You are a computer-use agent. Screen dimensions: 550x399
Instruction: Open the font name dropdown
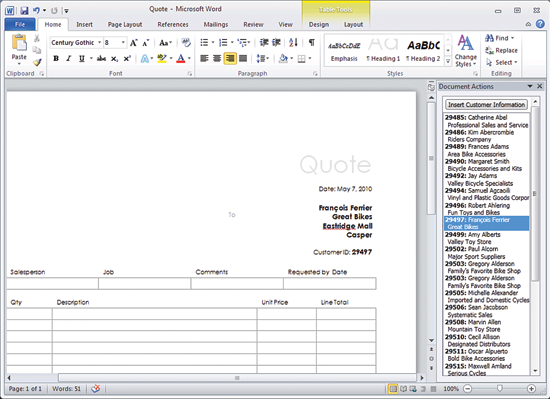point(100,42)
